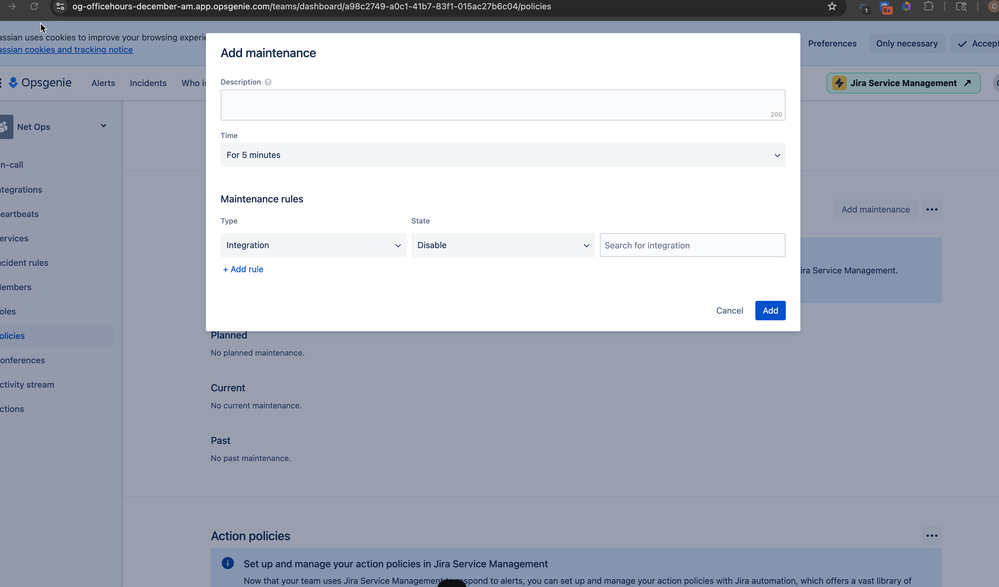
Task: Open the Incident rules sidebar item
Action: (x=24, y=263)
